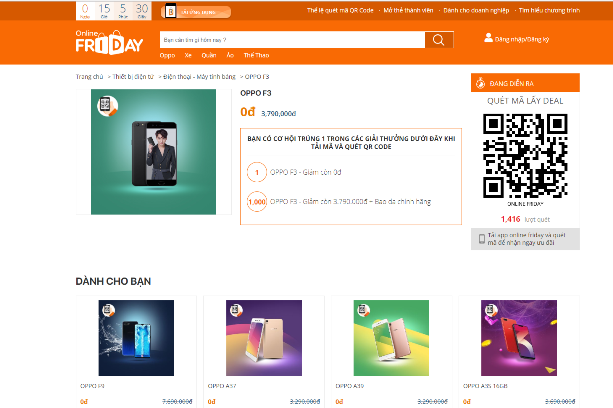Click the circled number 1 prize badge
This screenshot has height=408, width=613.
[x=257, y=172]
